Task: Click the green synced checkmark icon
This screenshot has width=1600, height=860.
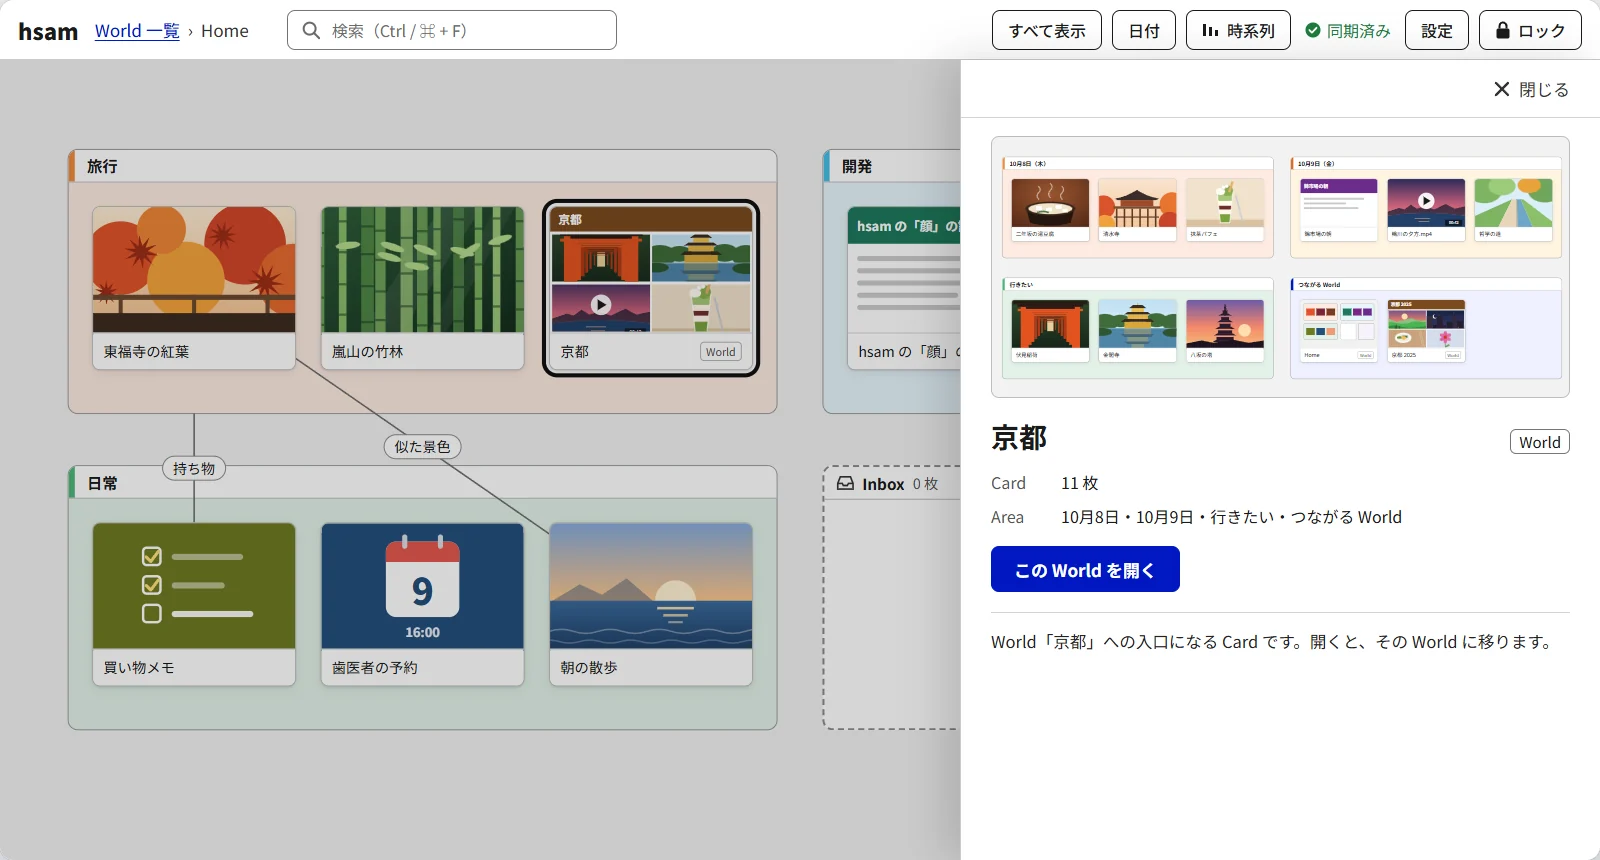Action: 1313,31
